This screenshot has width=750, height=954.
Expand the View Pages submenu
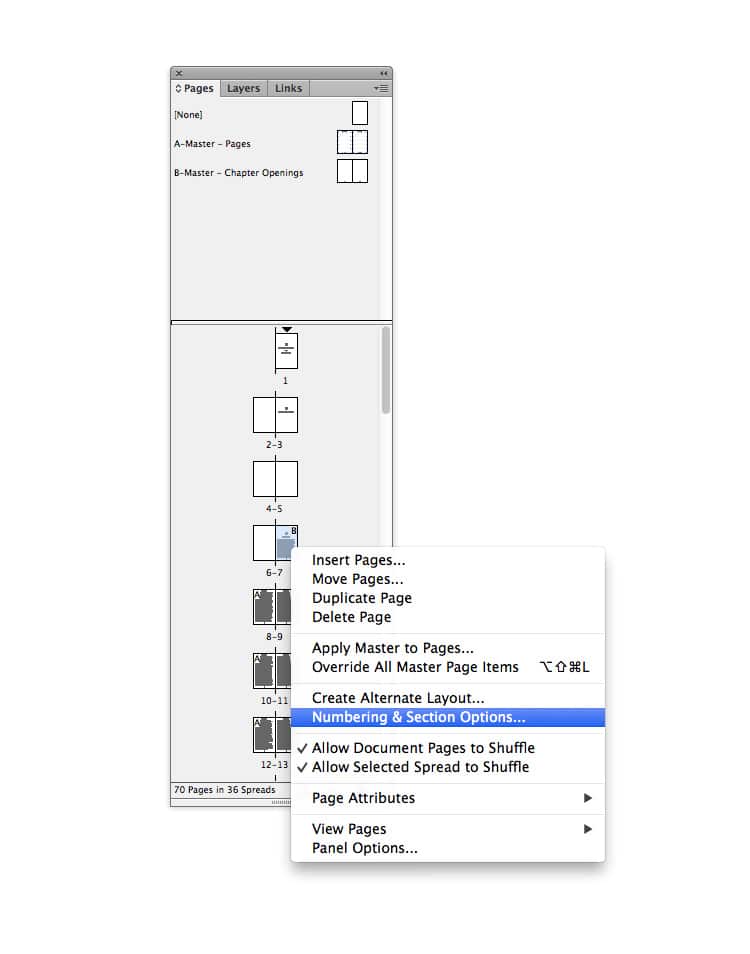point(448,829)
